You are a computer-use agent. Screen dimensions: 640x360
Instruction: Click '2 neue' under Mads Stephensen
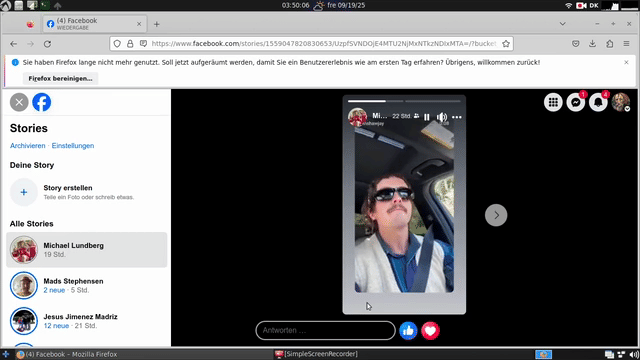tap(54, 290)
